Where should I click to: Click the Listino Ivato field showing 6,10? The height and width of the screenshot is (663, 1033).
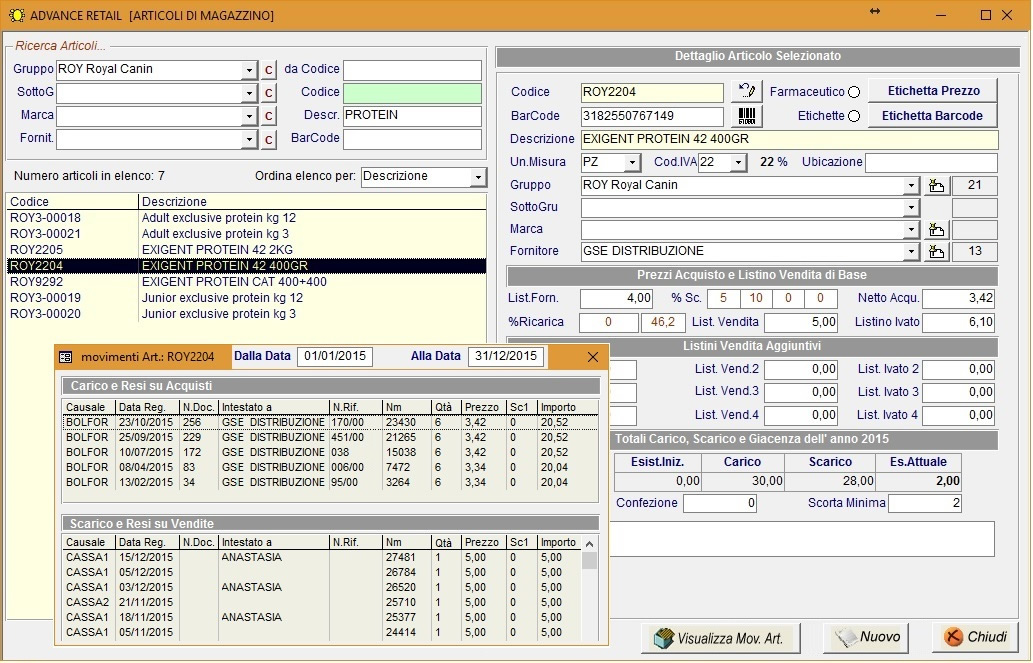pos(959,323)
